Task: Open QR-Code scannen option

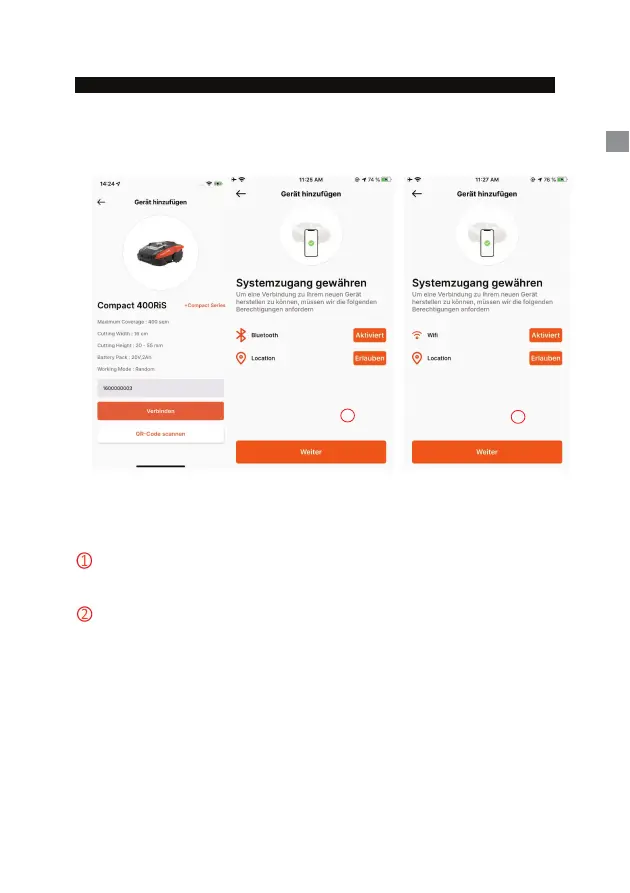Action: (x=161, y=434)
